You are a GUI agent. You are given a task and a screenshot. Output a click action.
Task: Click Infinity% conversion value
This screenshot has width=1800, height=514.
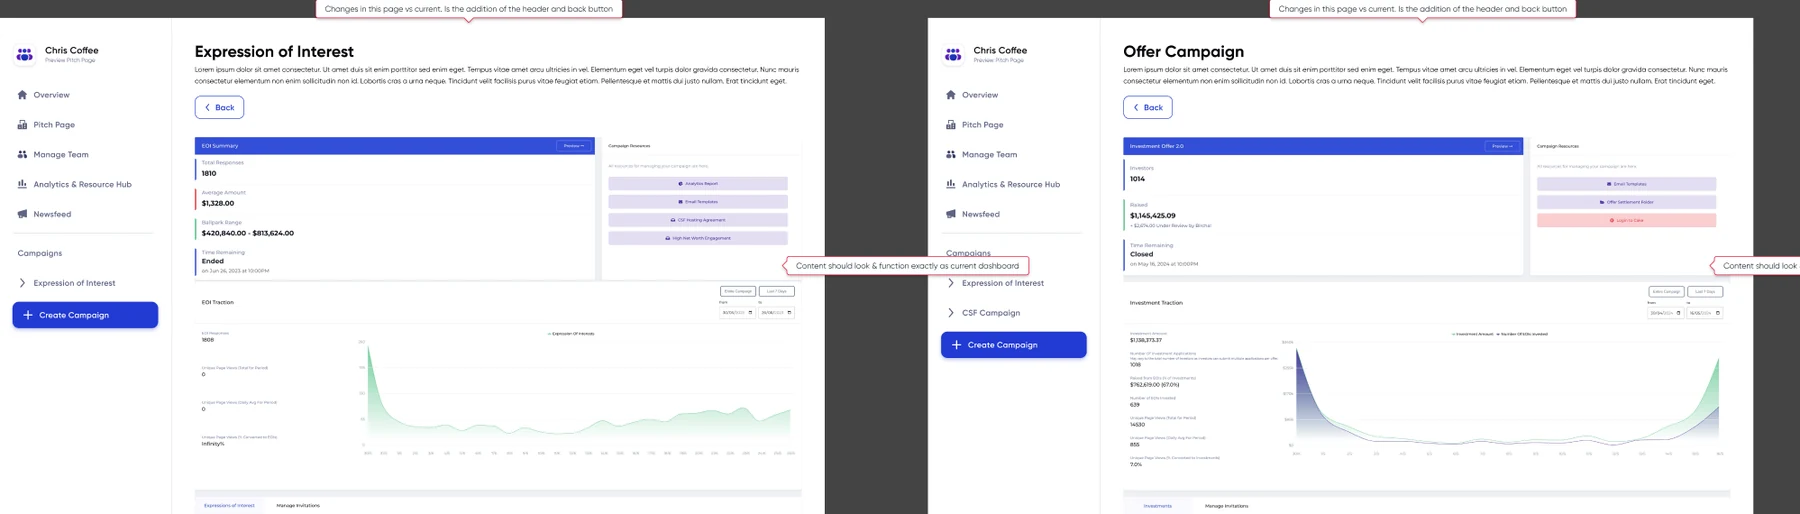(x=213, y=444)
